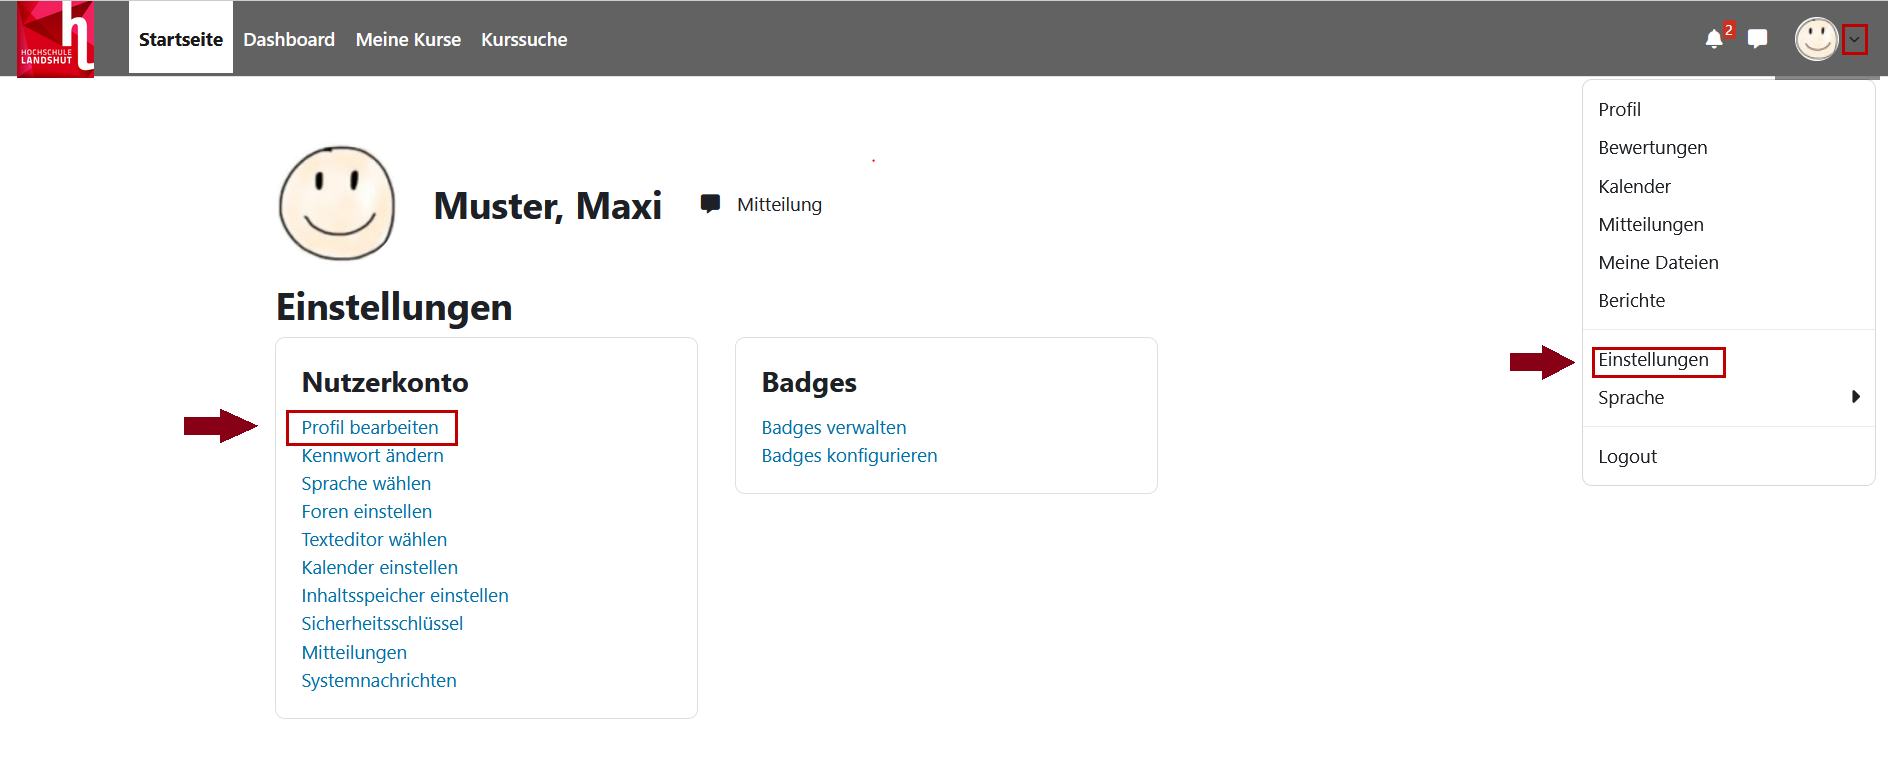Screen dimensions: 1888x771
Task: Open Kennwort ändern
Action: point(372,455)
